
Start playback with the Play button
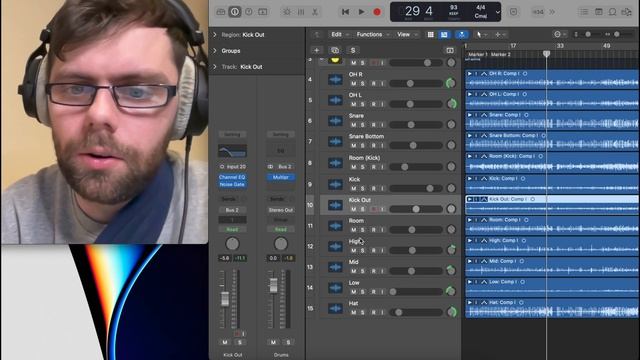361,12
